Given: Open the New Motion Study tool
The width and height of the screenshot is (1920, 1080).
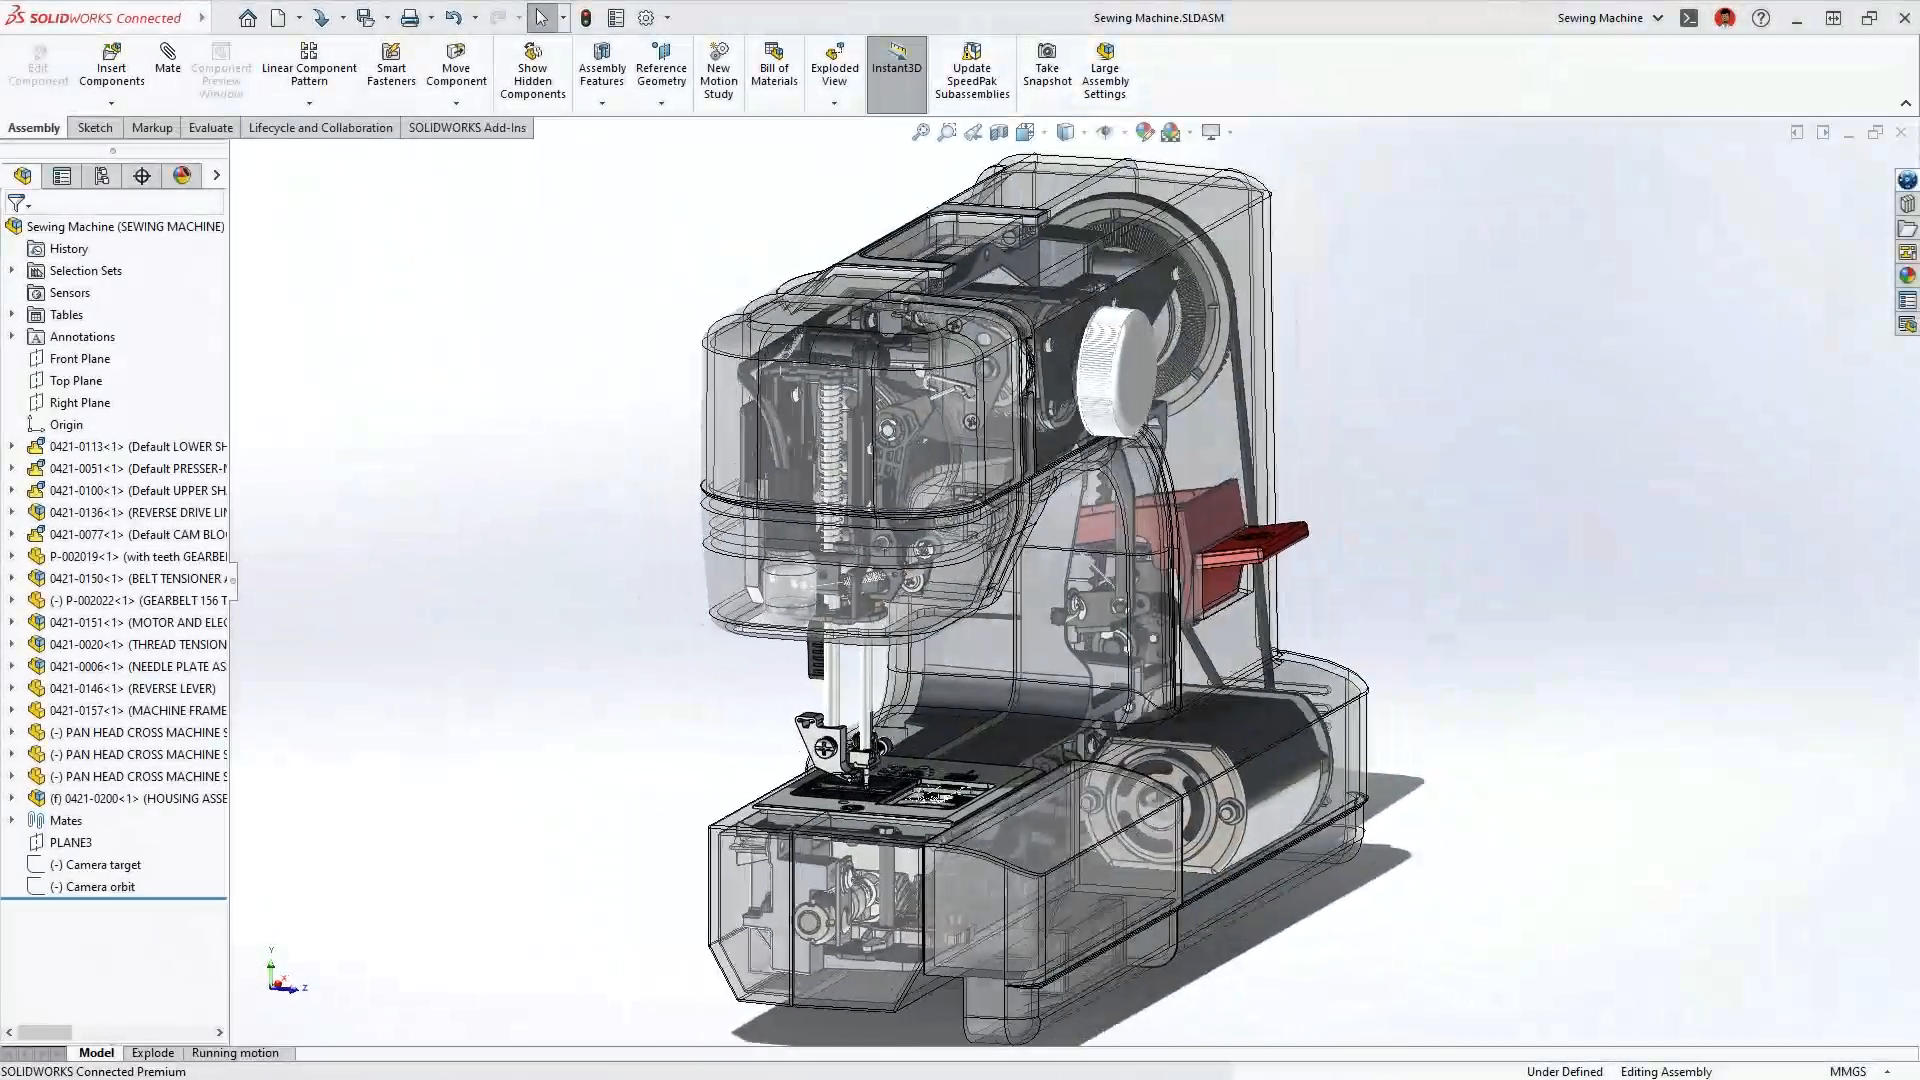Looking at the screenshot, I should click(x=717, y=70).
